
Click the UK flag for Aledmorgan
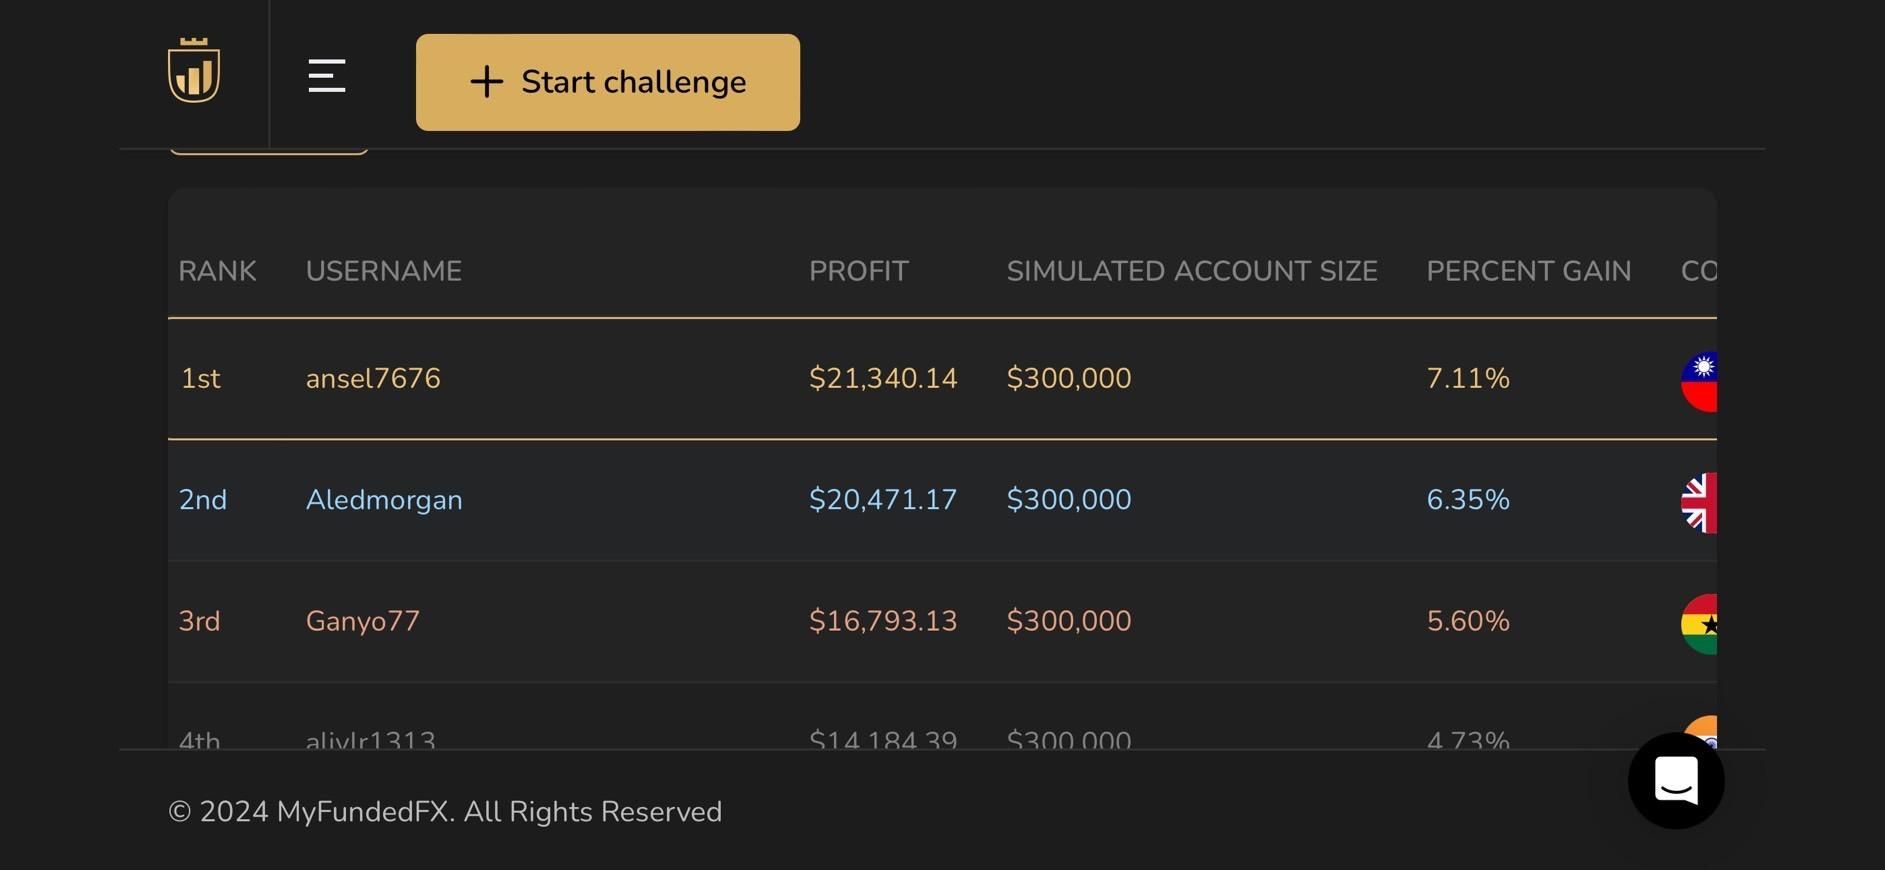click(x=1700, y=502)
